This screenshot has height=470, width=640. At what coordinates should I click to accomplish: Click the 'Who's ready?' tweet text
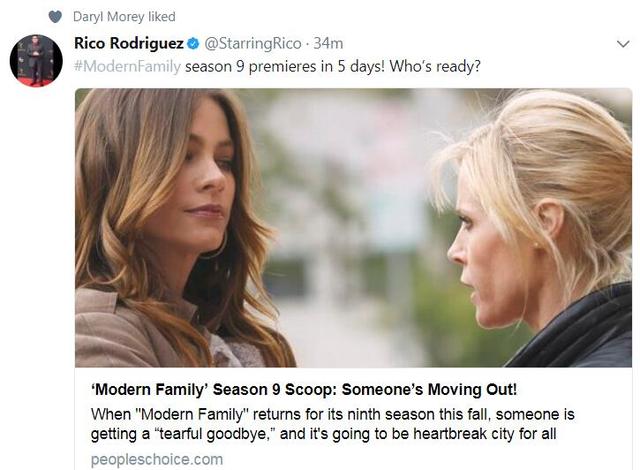[x=435, y=66]
